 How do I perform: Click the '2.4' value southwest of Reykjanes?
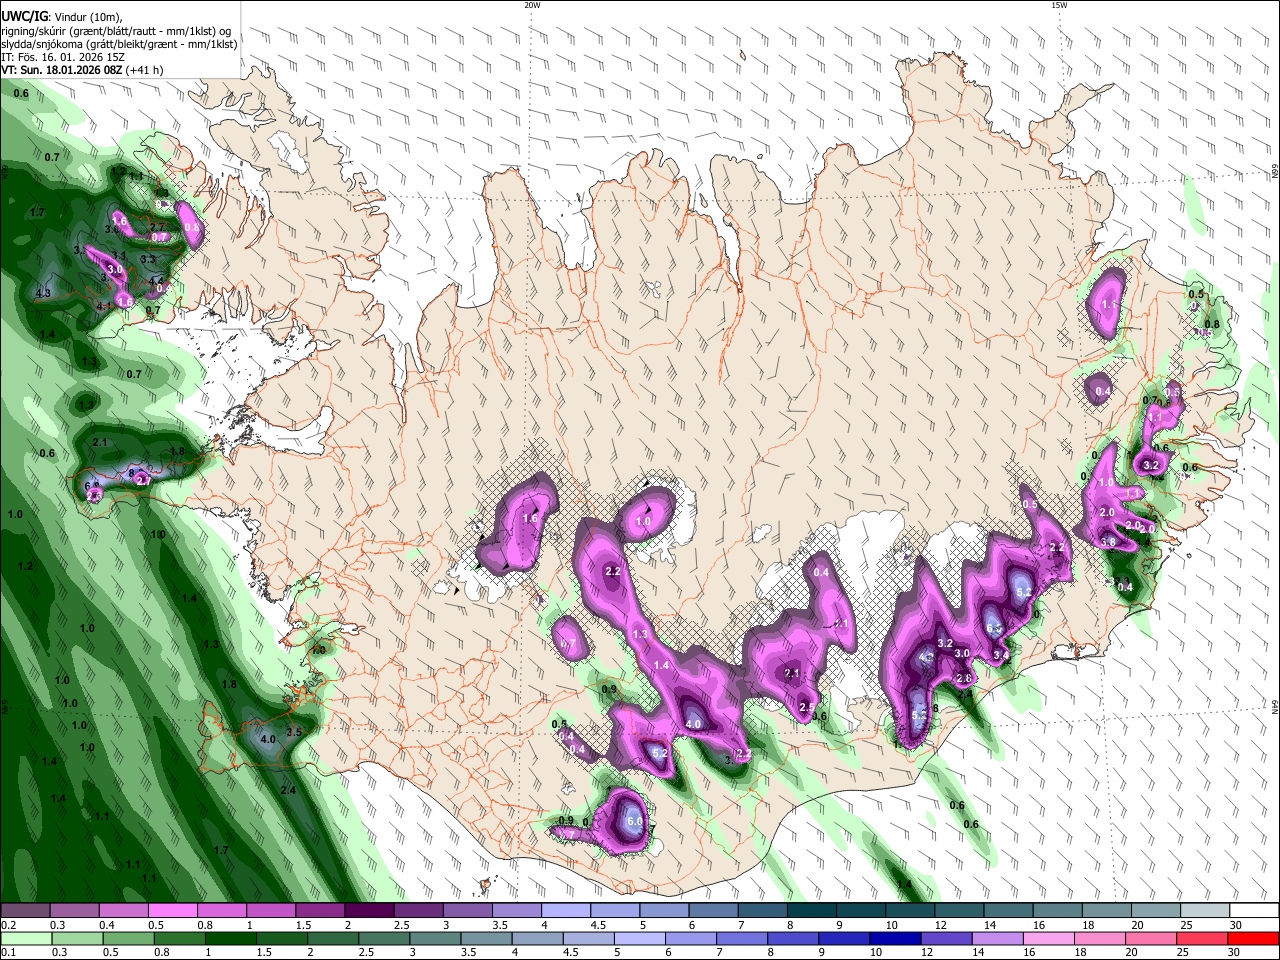coord(288,790)
